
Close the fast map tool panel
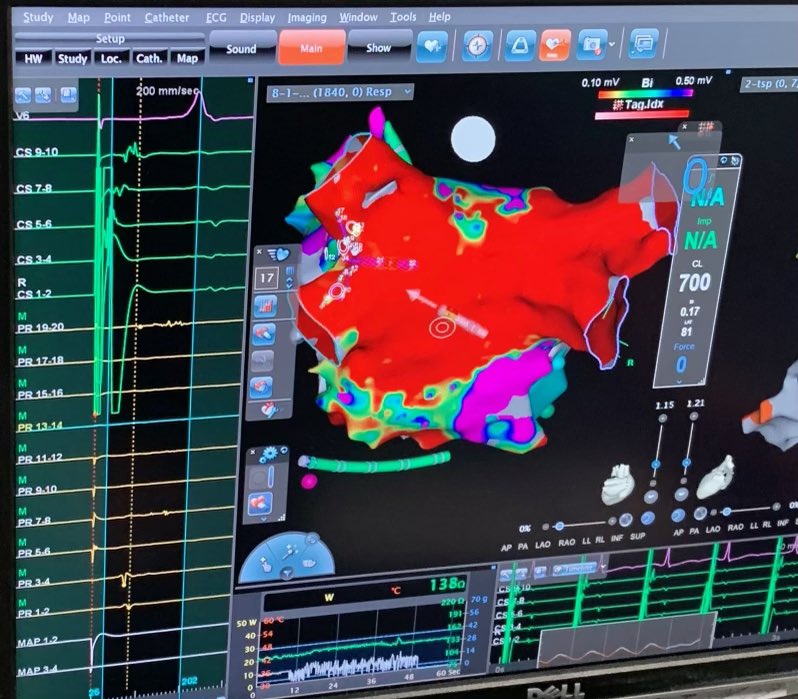(x=259, y=251)
